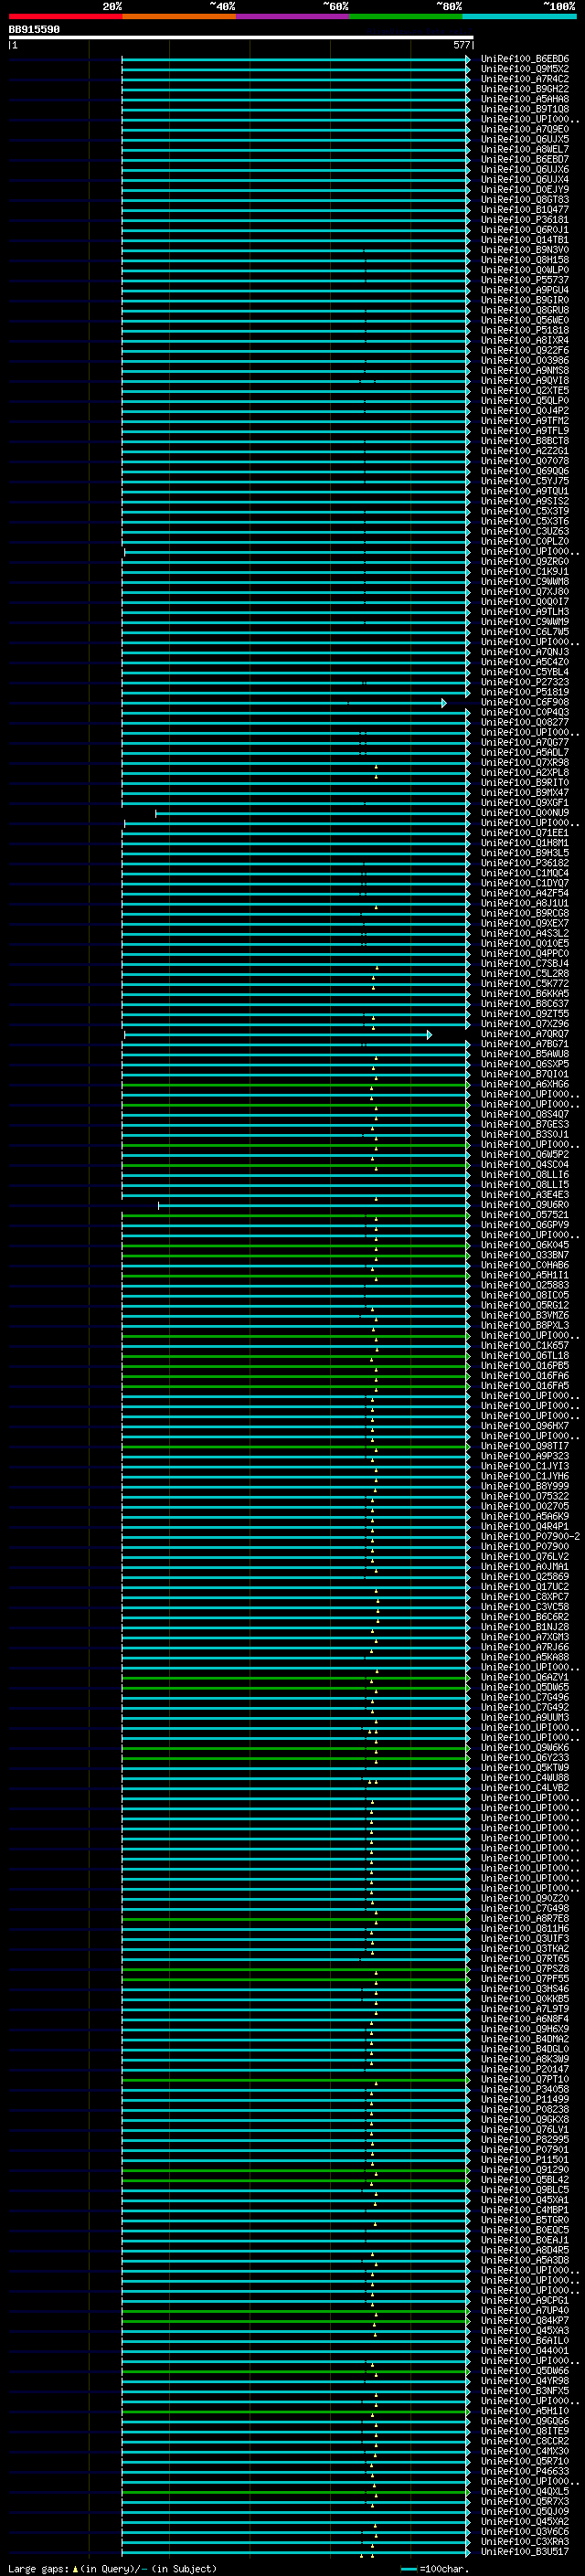
Task: Click label UniRef100_P36182
Action: tap(525, 863)
